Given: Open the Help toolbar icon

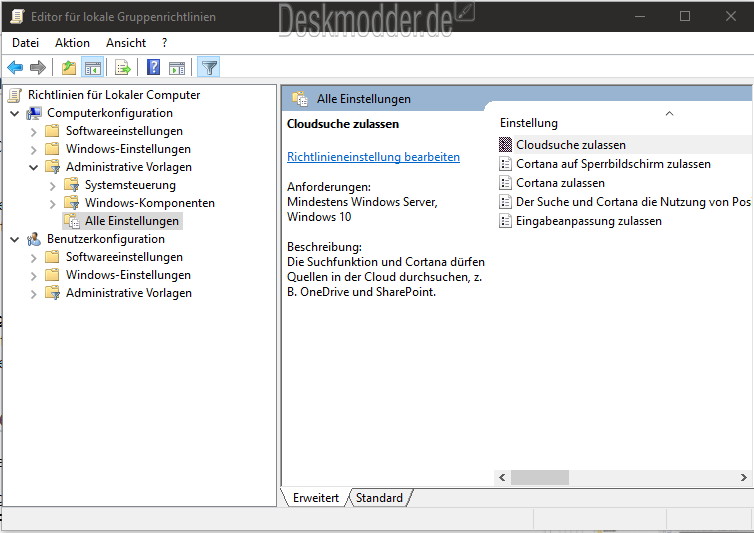Looking at the screenshot, I should click(x=153, y=67).
